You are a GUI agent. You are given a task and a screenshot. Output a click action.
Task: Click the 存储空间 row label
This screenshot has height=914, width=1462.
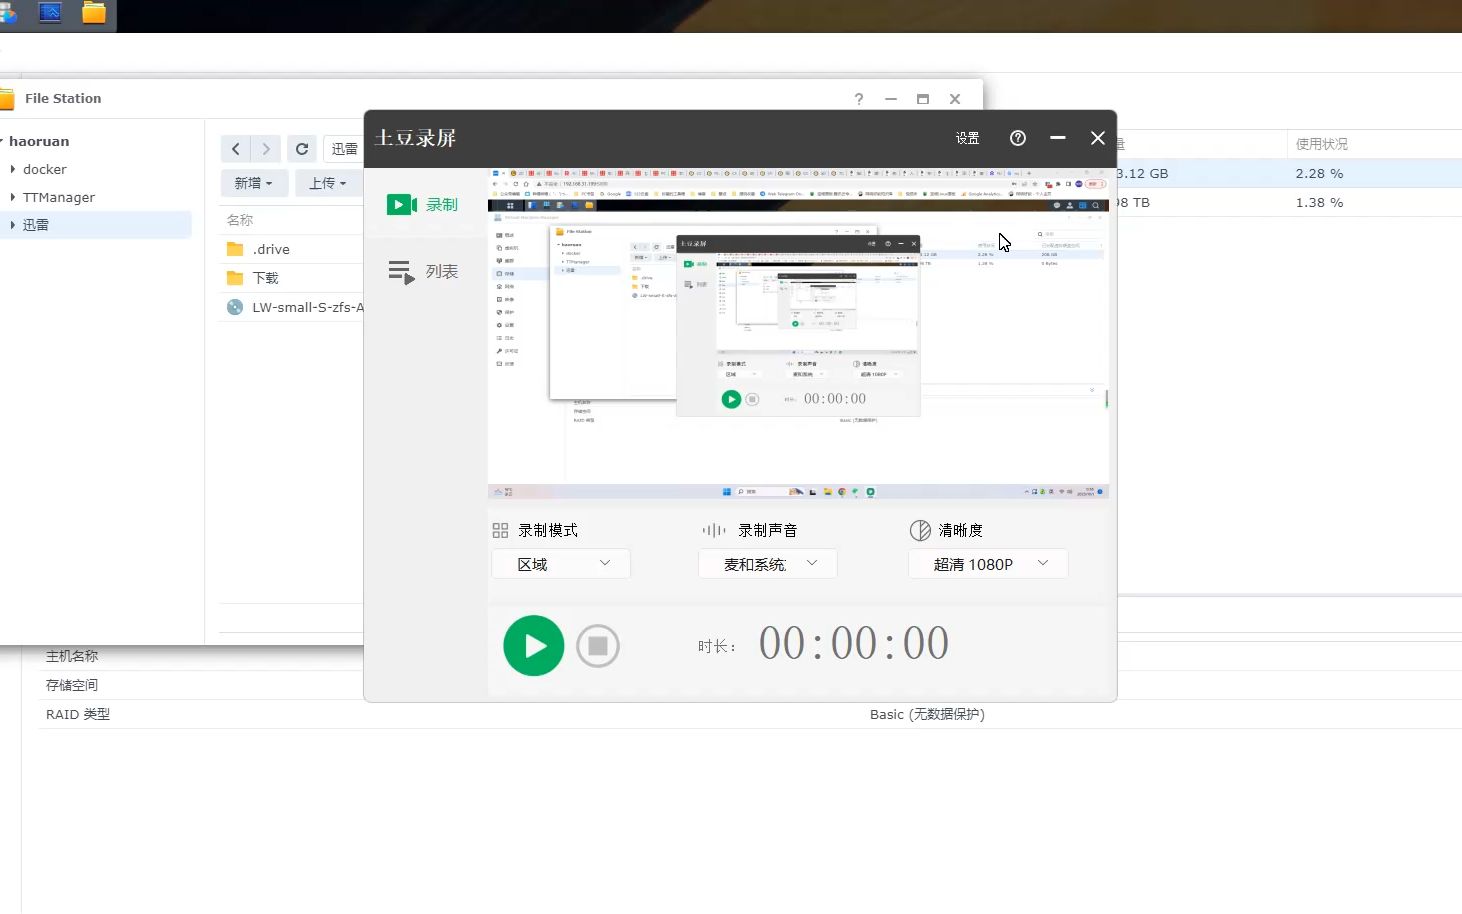pyautogui.click(x=72, y=685)
